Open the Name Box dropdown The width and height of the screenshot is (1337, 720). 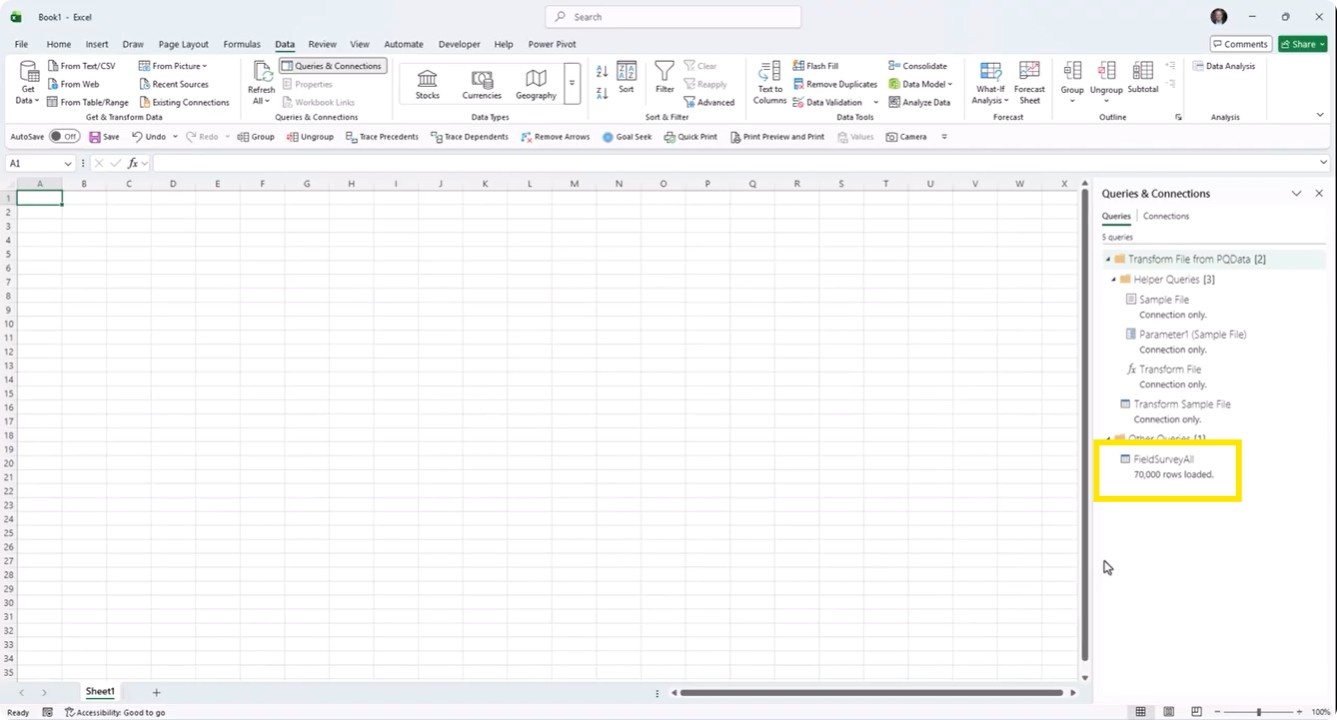68,163
